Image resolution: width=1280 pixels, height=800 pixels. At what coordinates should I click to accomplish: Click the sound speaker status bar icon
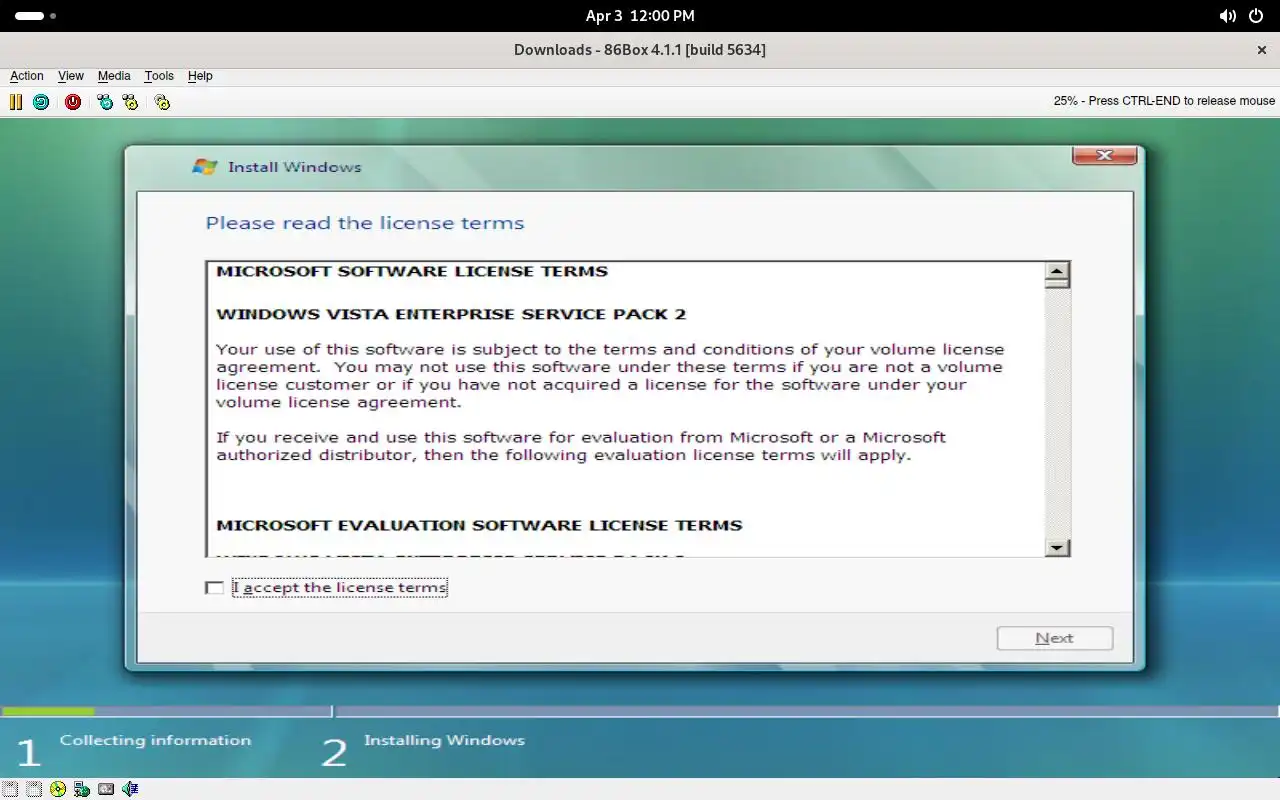point(130,789)
